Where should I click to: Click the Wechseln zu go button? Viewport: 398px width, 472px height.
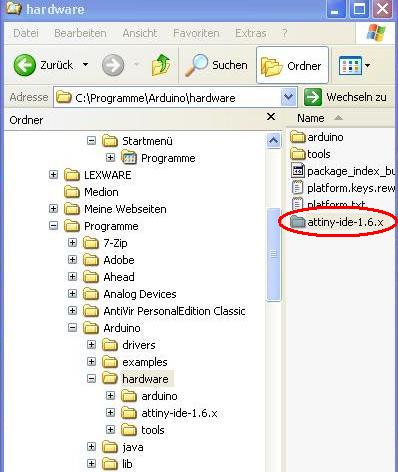[x=345, y=97]
